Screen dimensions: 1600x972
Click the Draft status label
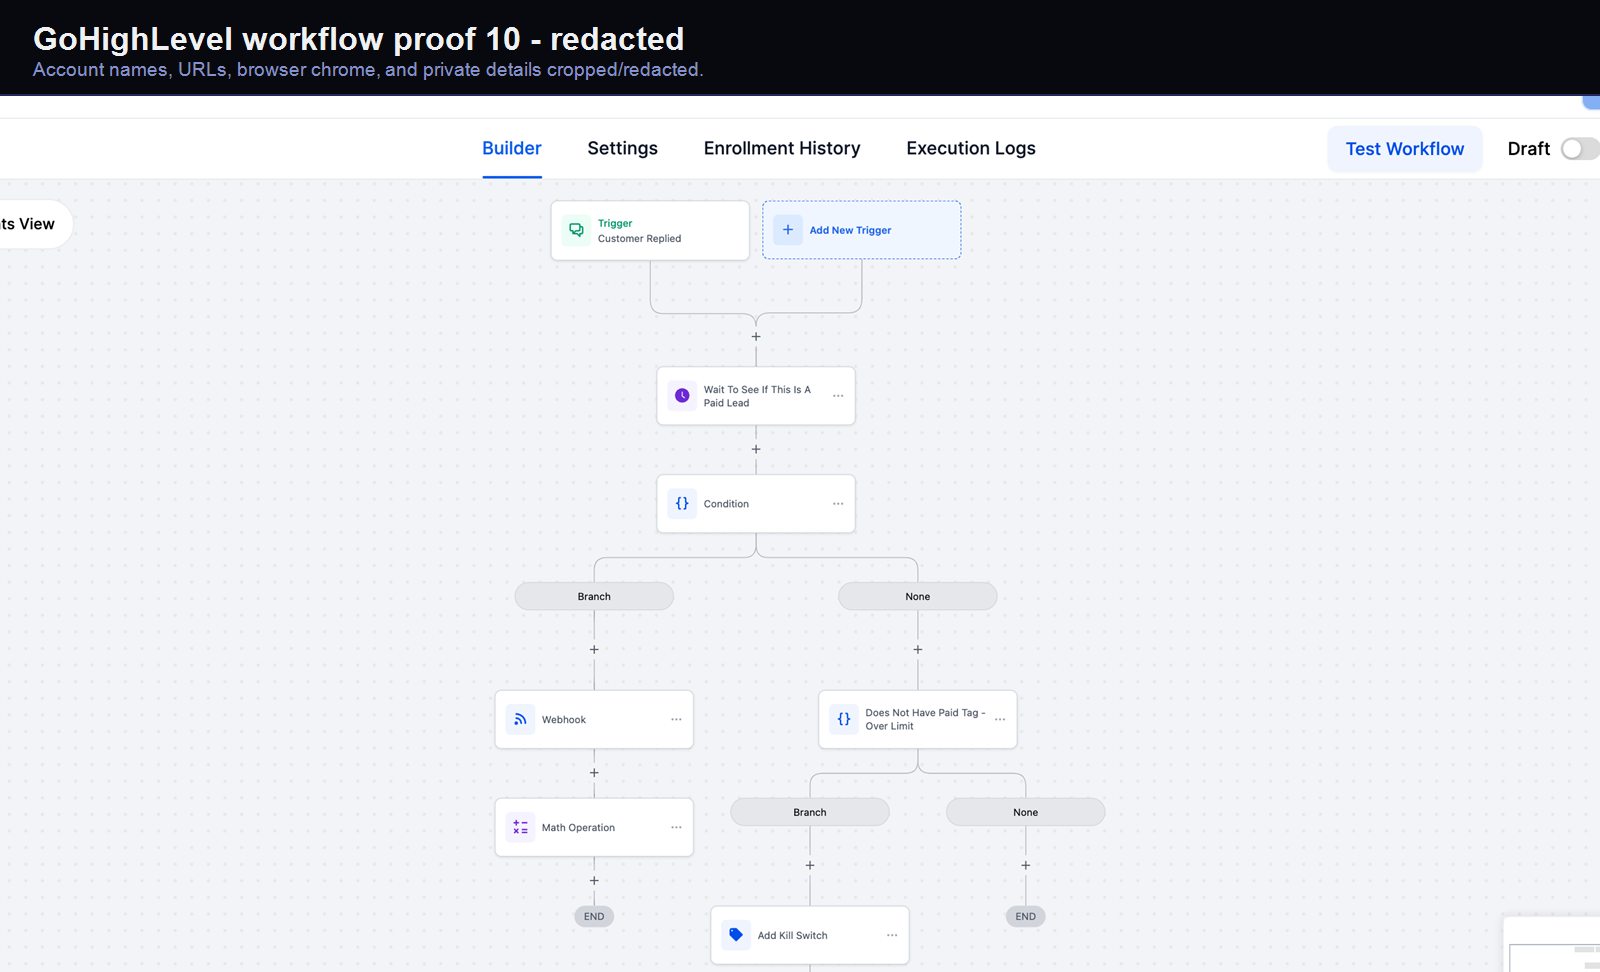1529,149
